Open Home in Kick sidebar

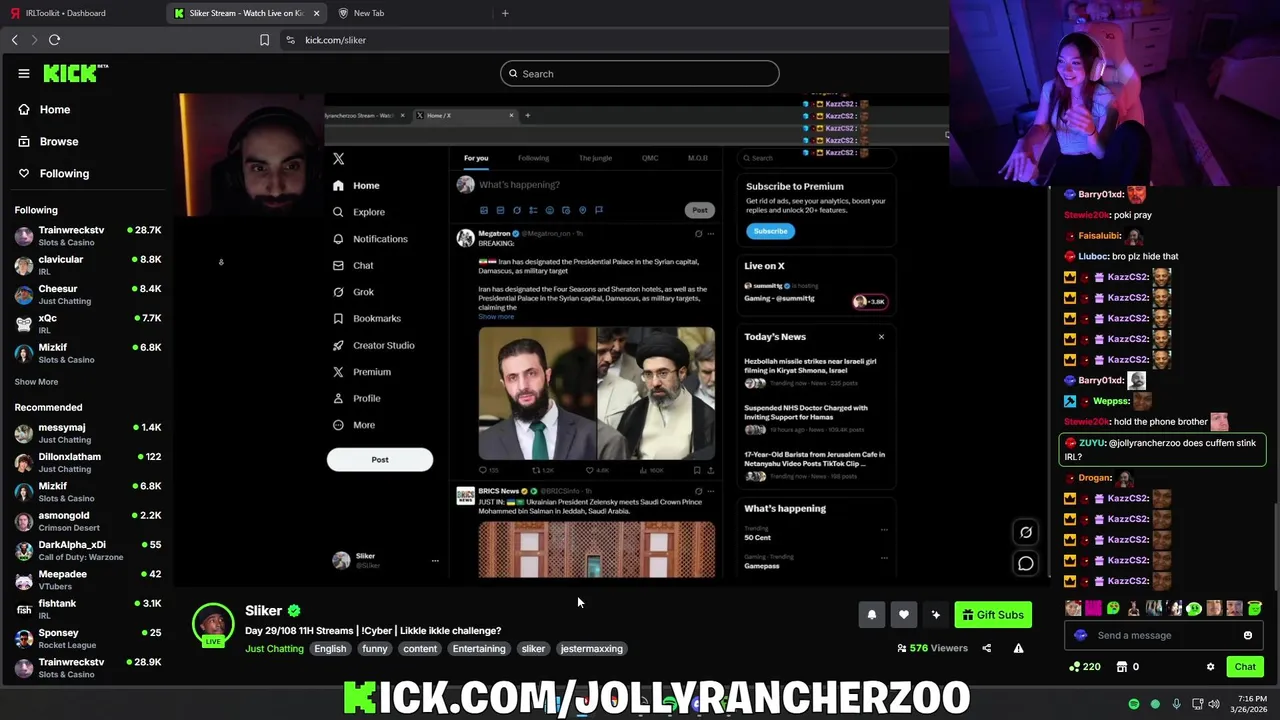click(x=45, y=109)
